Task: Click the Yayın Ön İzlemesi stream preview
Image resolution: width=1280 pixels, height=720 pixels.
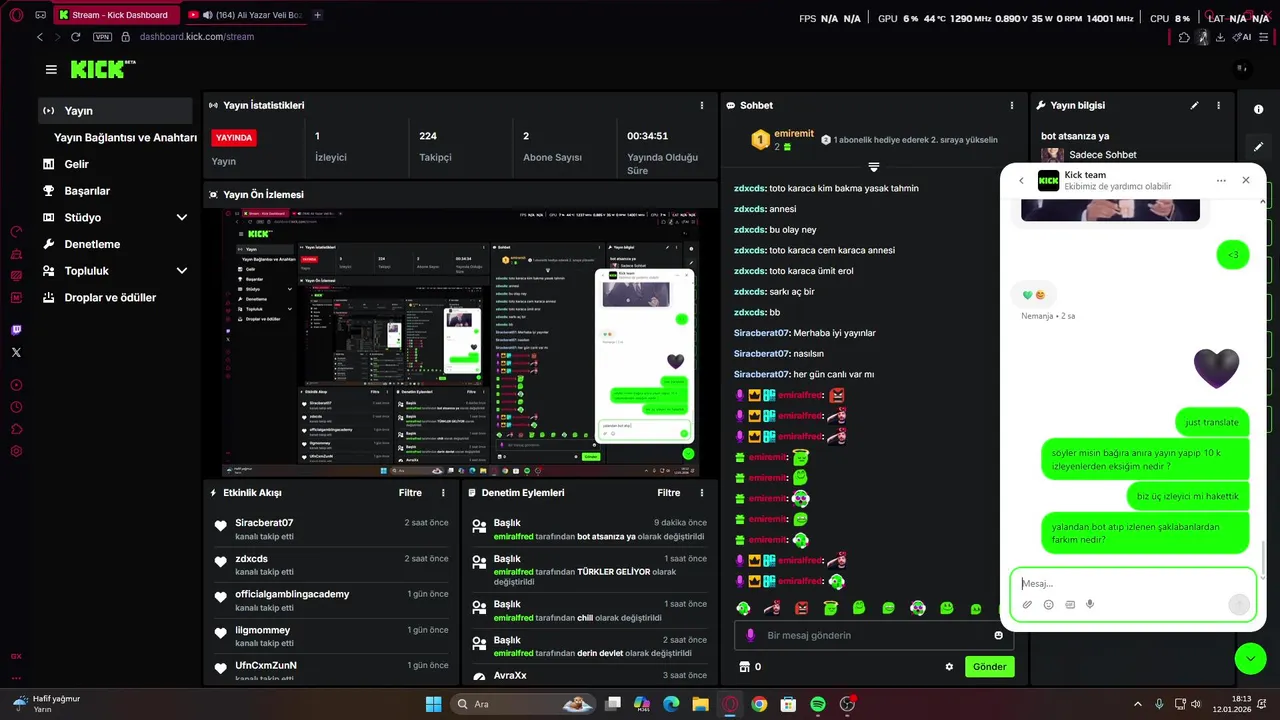Action: tap(461, 343)
